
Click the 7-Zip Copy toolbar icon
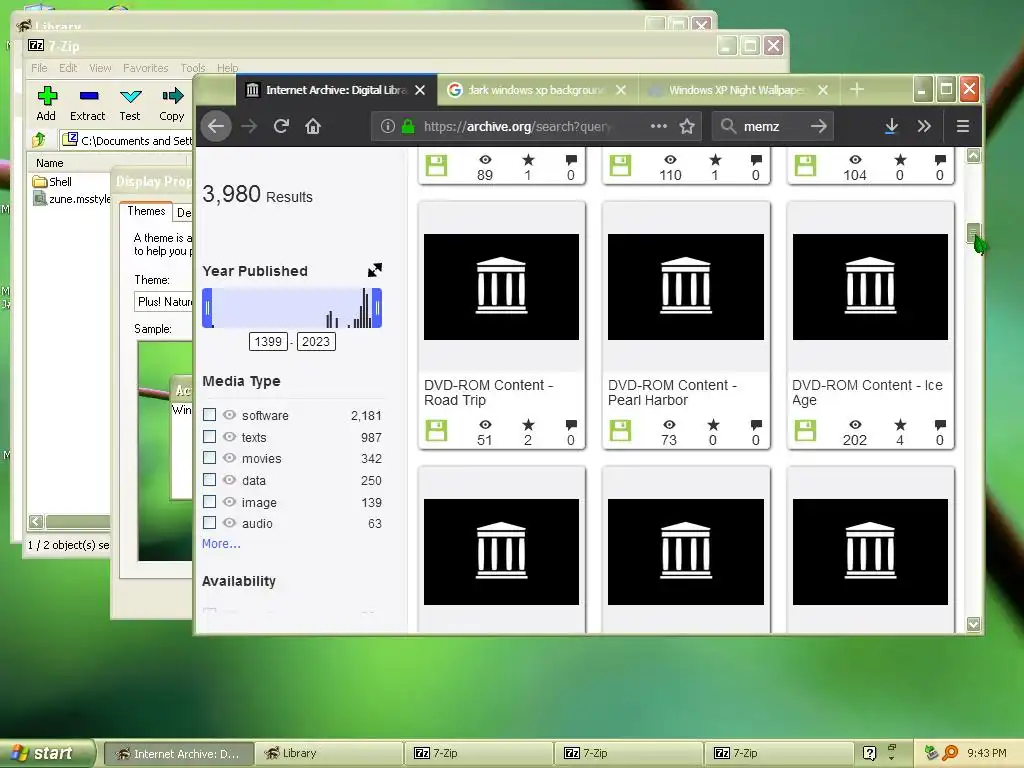tap(172, 96)
